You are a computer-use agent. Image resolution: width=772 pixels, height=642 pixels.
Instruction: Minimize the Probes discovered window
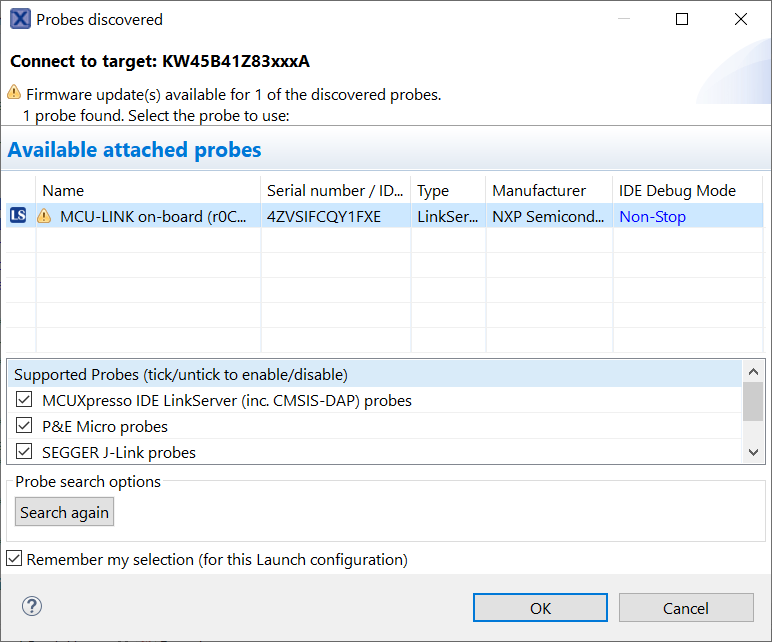point(624,19)
